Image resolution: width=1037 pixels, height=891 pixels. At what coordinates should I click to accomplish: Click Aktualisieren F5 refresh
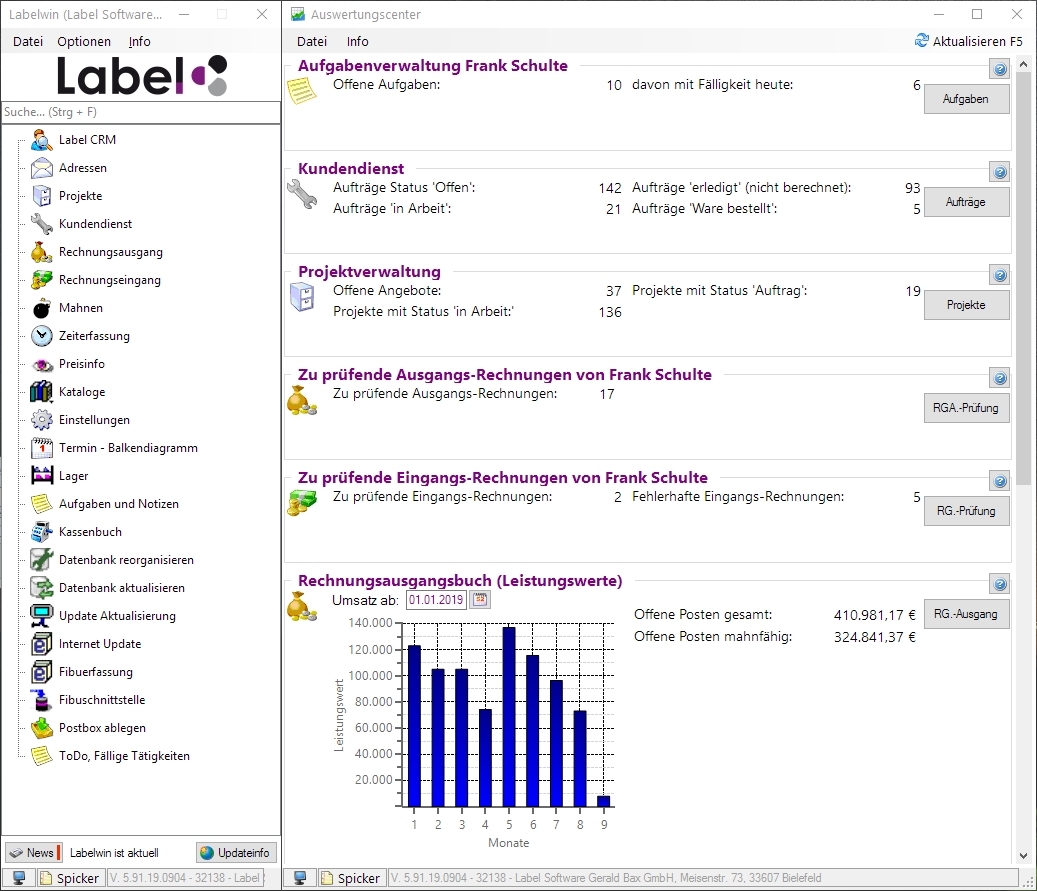click(968, 41)
